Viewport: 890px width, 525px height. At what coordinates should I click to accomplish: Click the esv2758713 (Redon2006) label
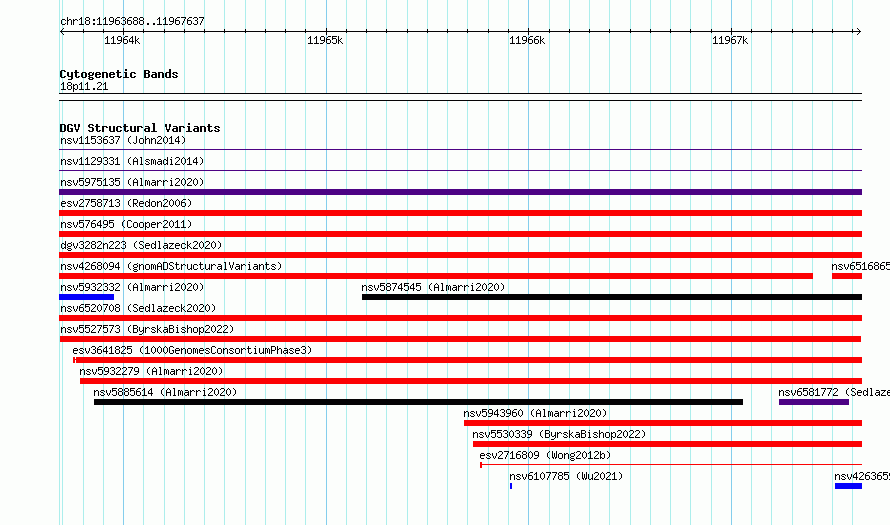pos(126,203)
